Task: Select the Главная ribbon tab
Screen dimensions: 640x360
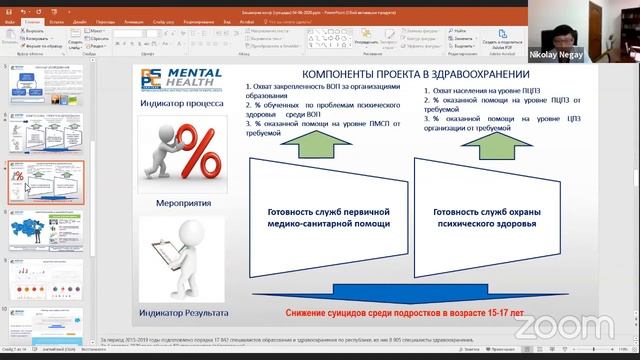Action: tap(33, 22)
